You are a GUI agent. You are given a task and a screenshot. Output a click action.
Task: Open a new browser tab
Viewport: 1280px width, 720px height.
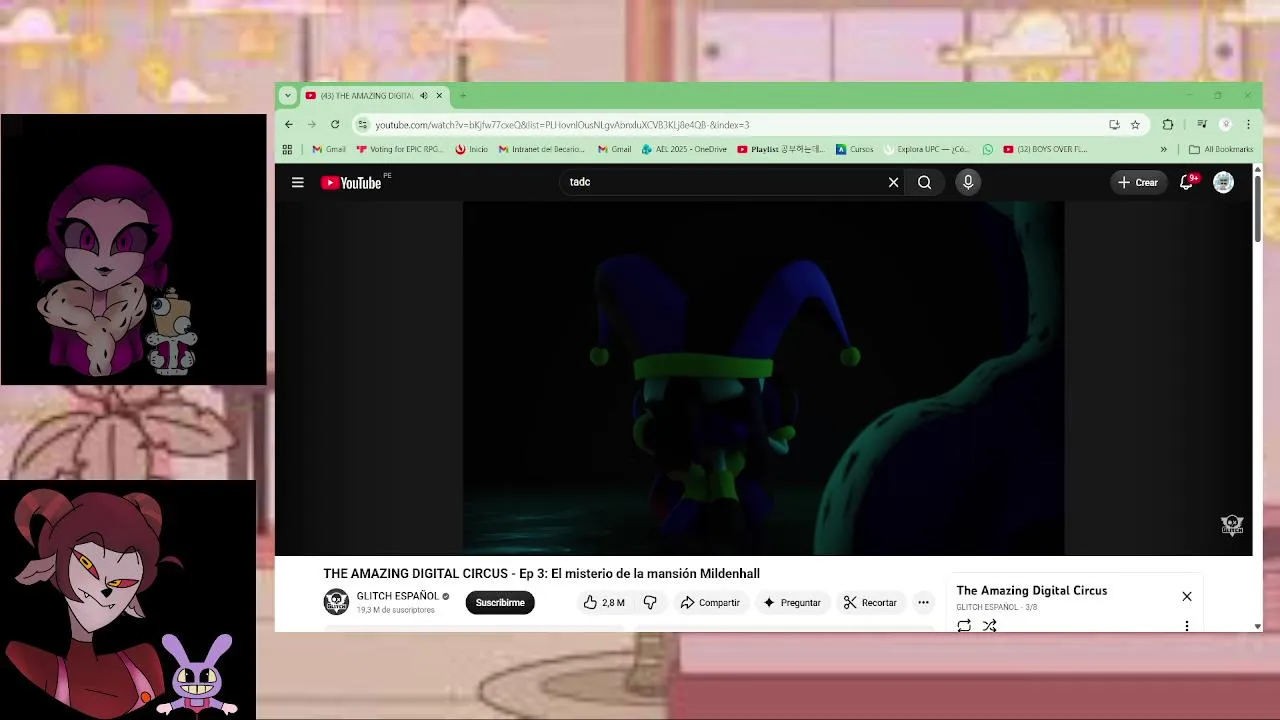click(x=463, y=96)
